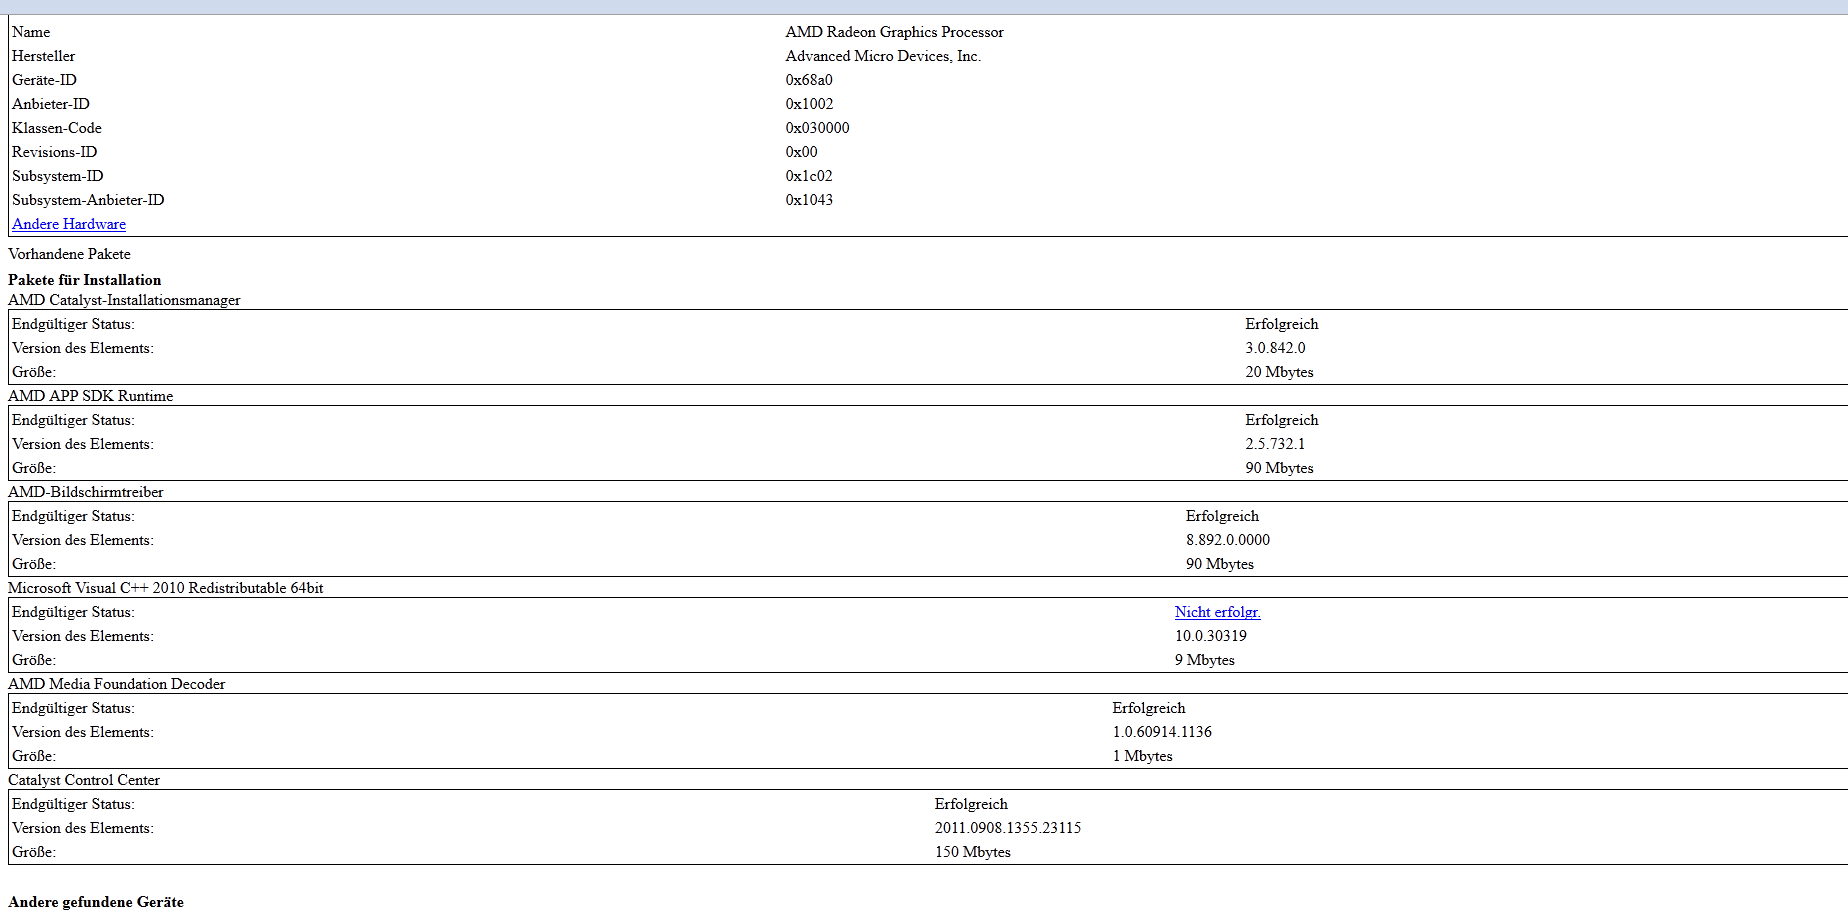Screen dimensions: 1848x914
Task: Select version value 2011.0908.1355.23115
Action: pos(1008,828)
